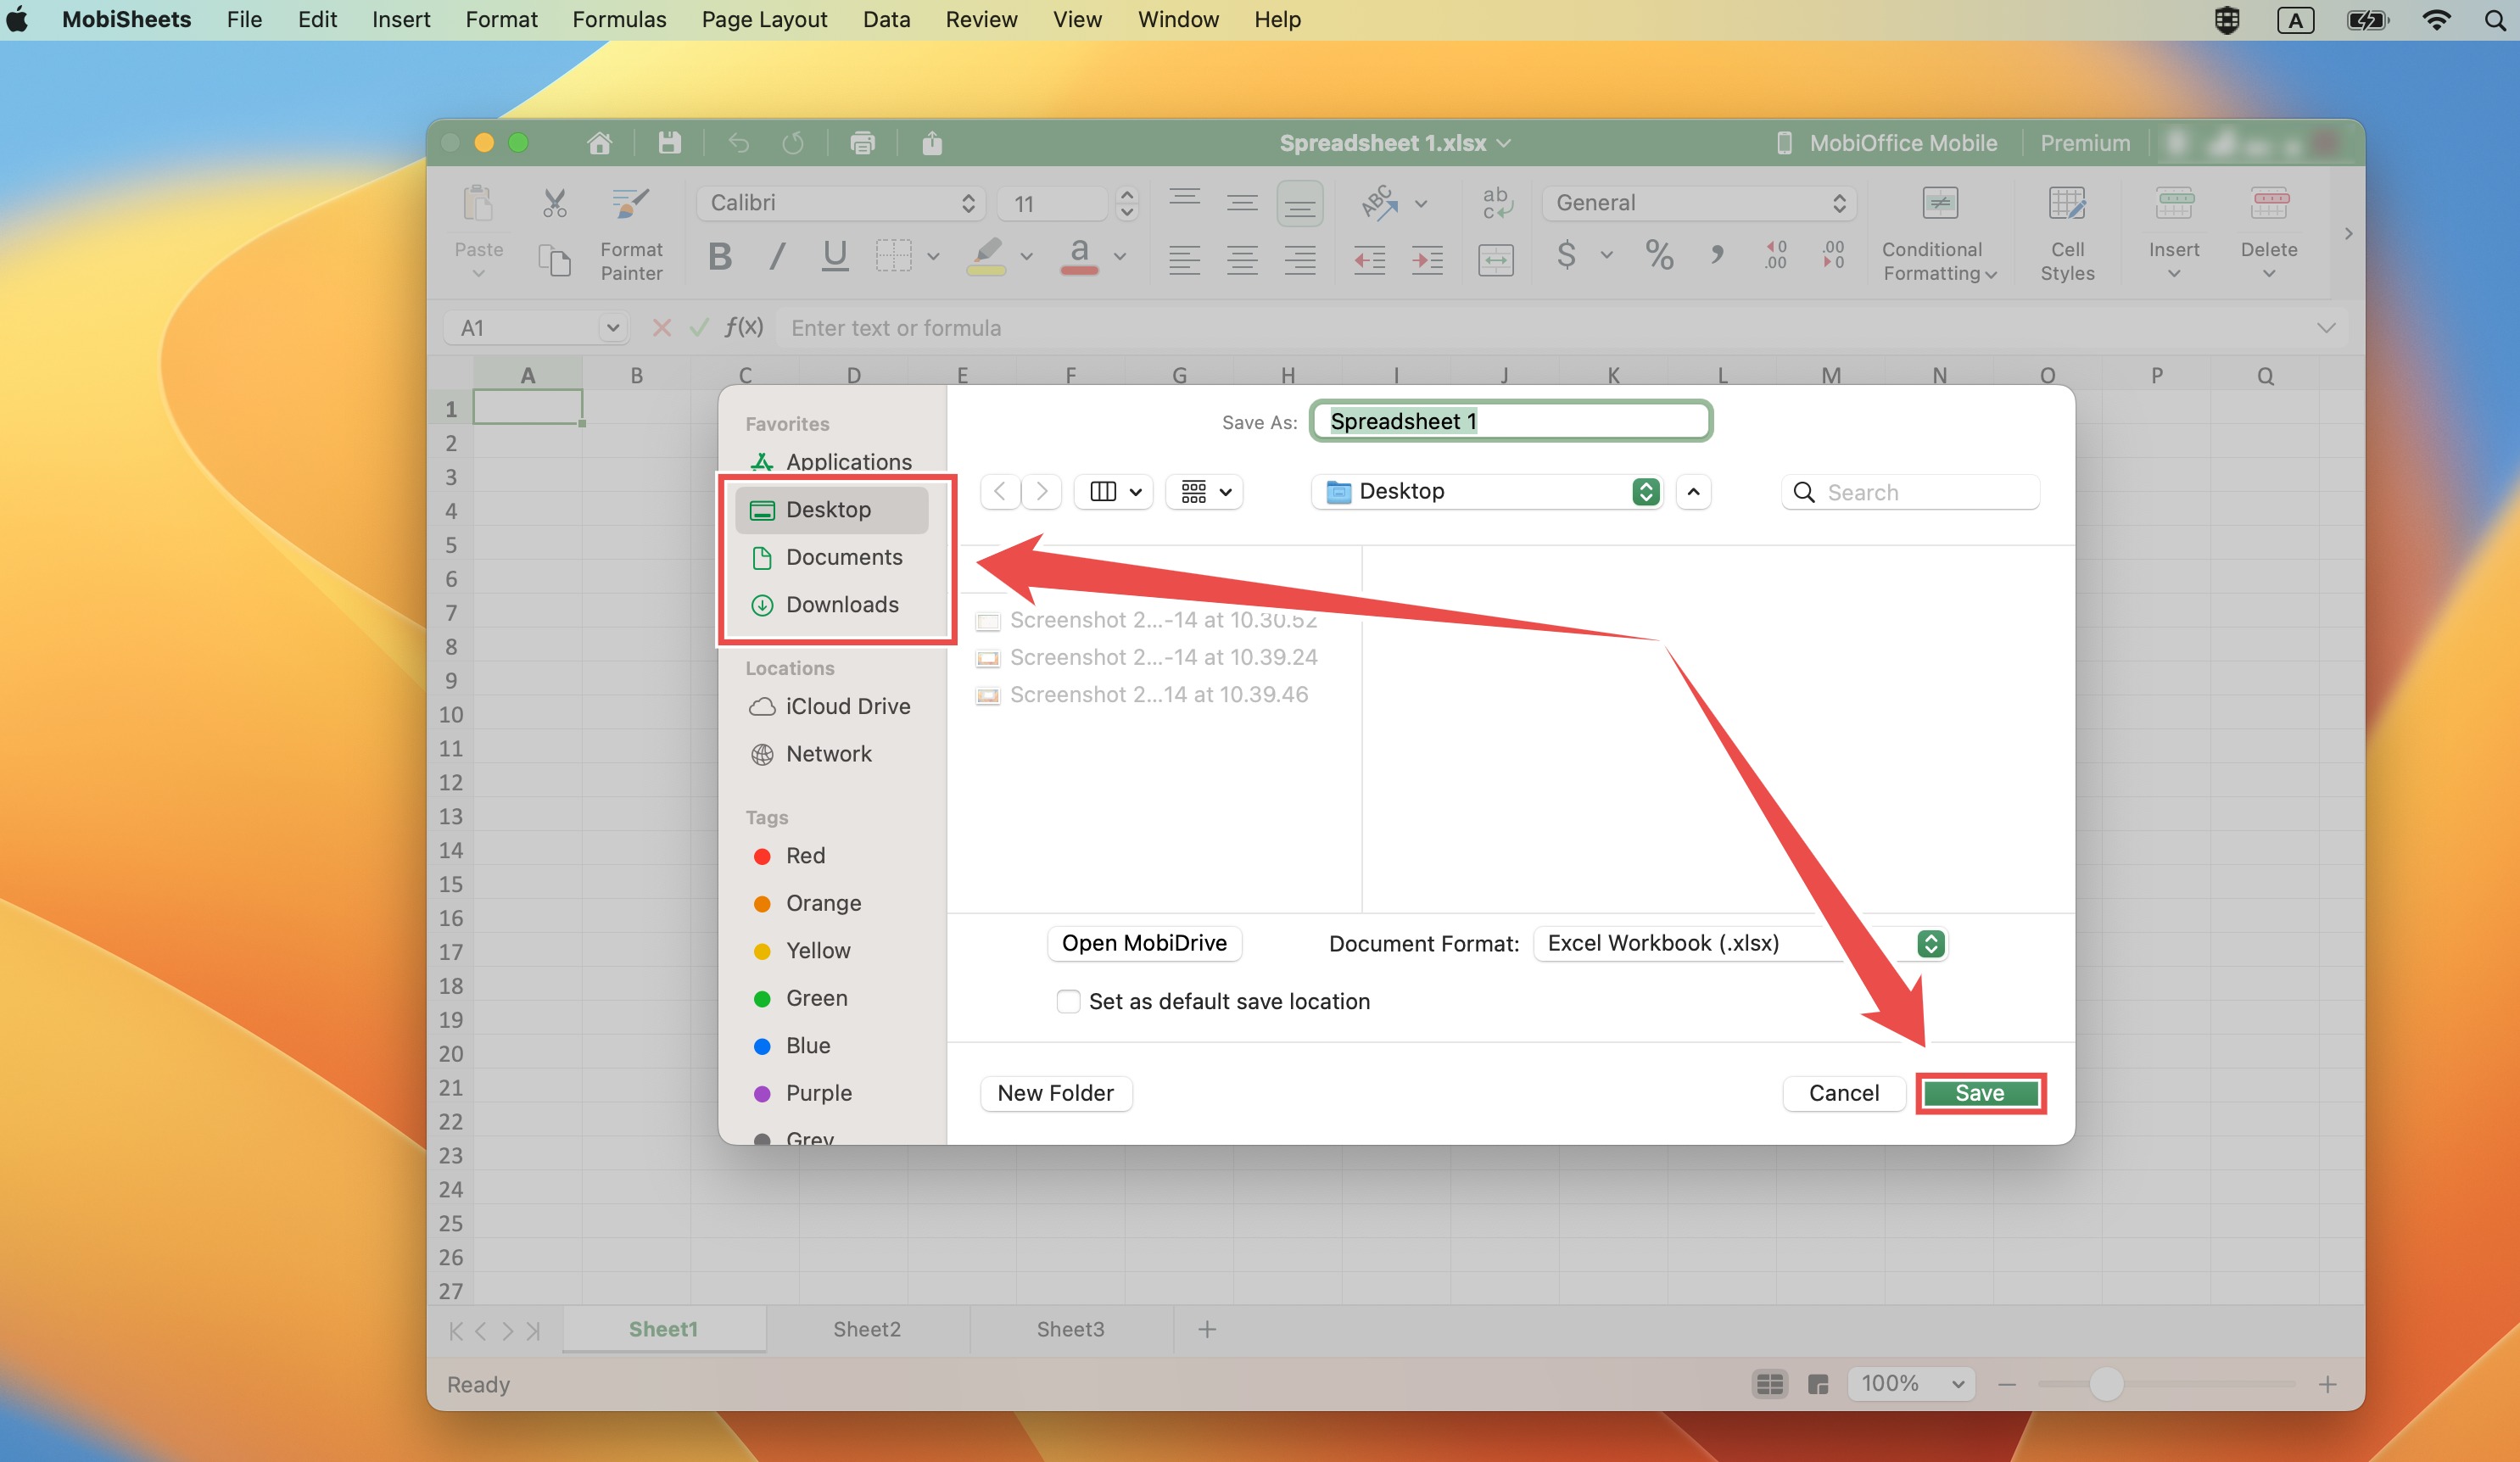
Task: Switch to Normal view in status bar
Action: tap(1770, 1384)
